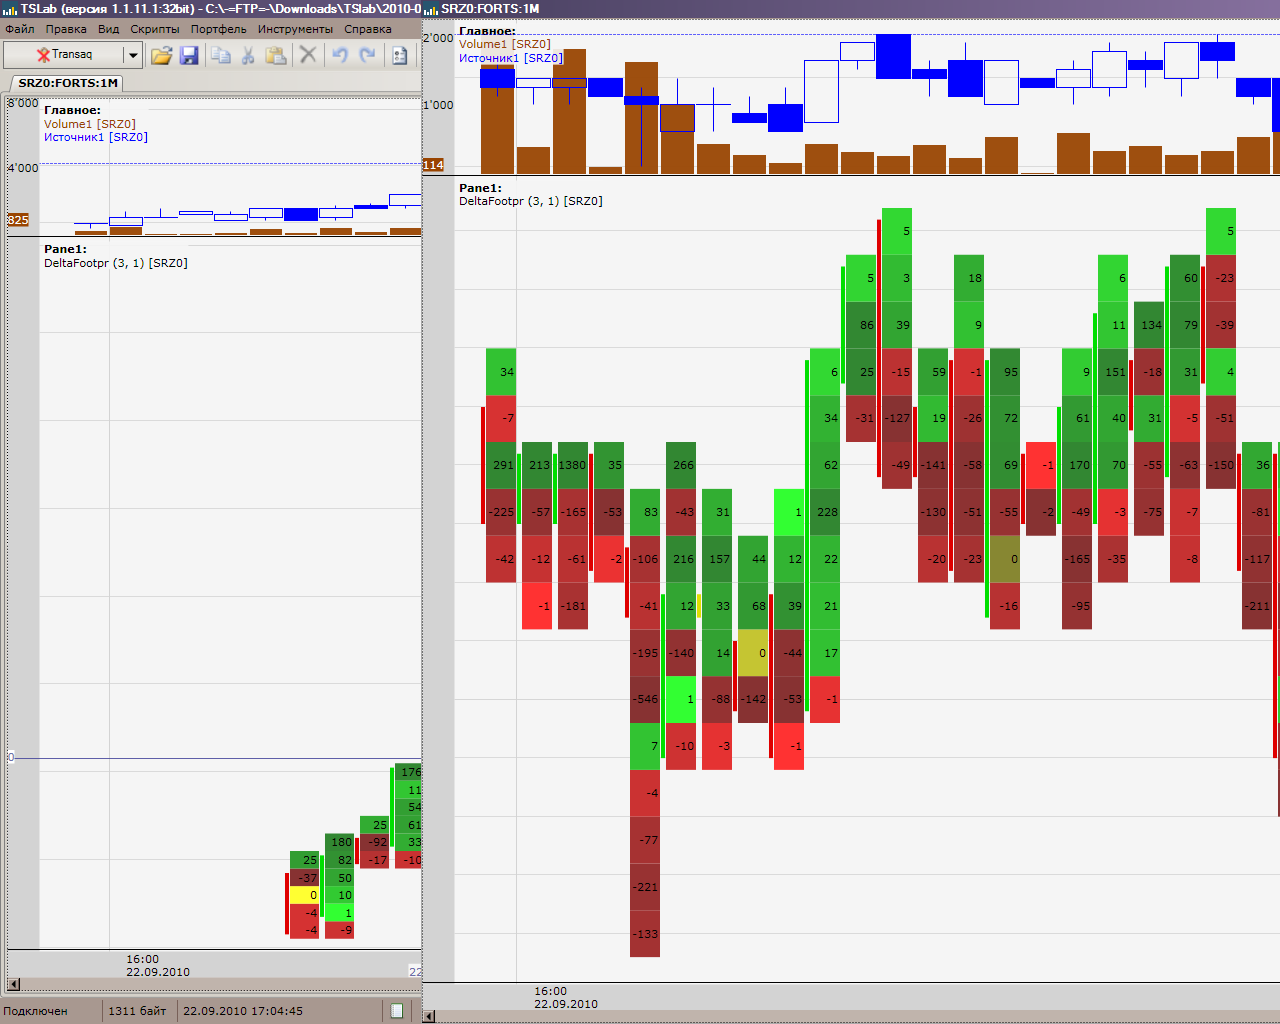Image resolution: width=1280 pixels, height=1024 pixels.
Task: Click the footprint cell showing 176 in main window
Action: [x=409, y=772]
